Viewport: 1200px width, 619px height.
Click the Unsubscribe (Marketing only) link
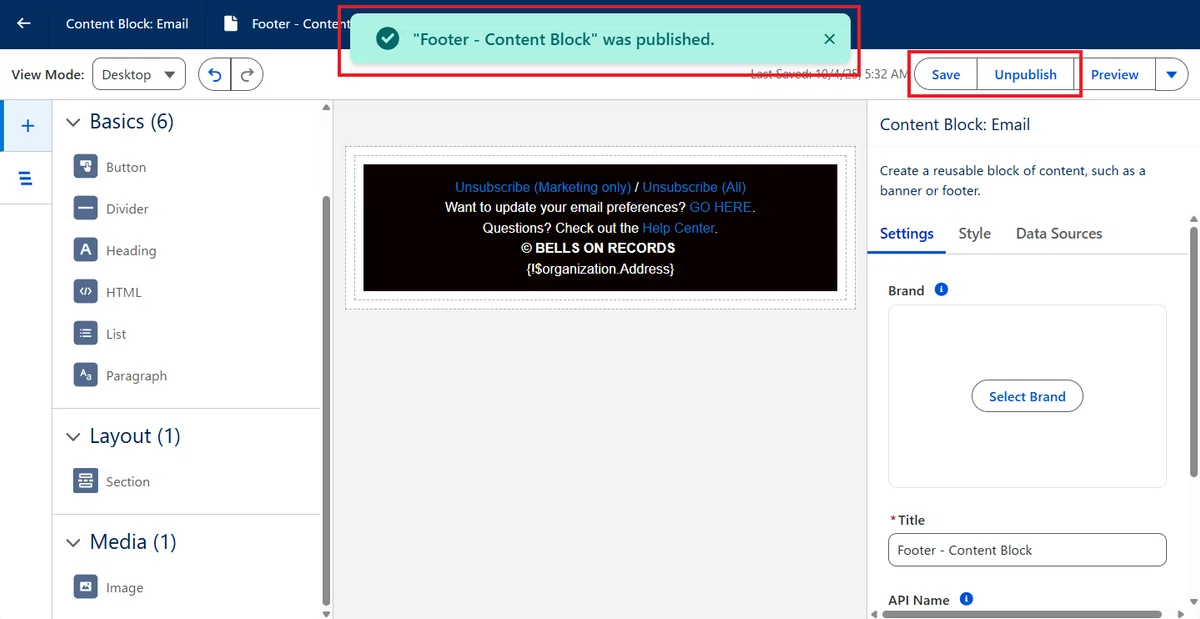point(543,187)
